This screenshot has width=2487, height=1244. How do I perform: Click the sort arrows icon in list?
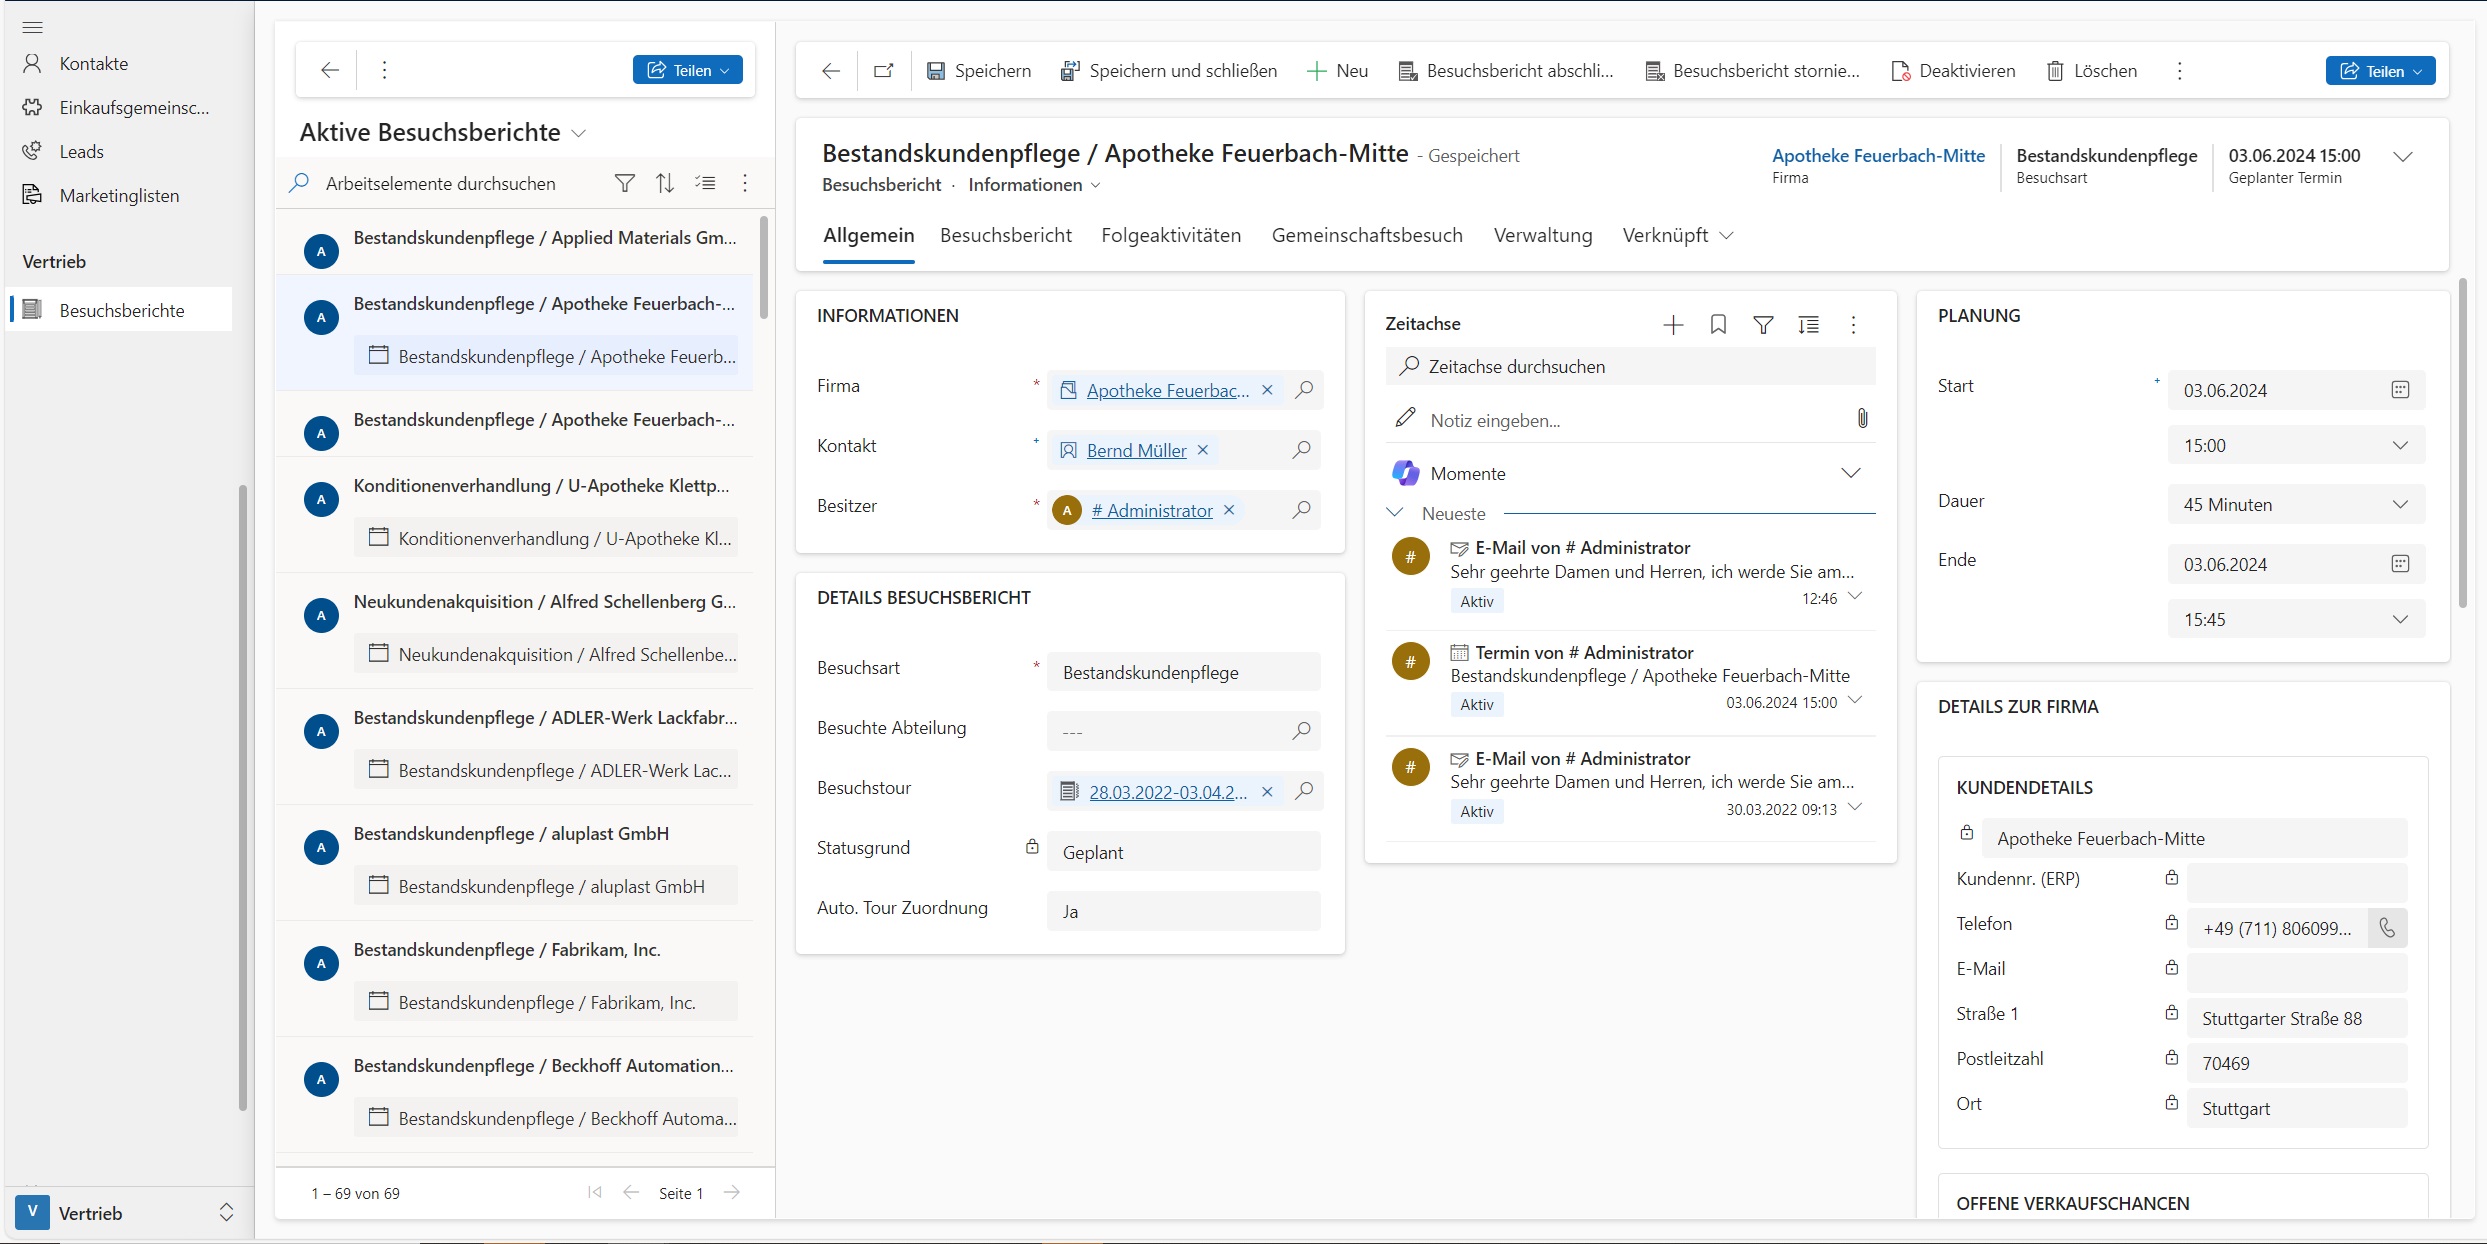pos(665,183)
